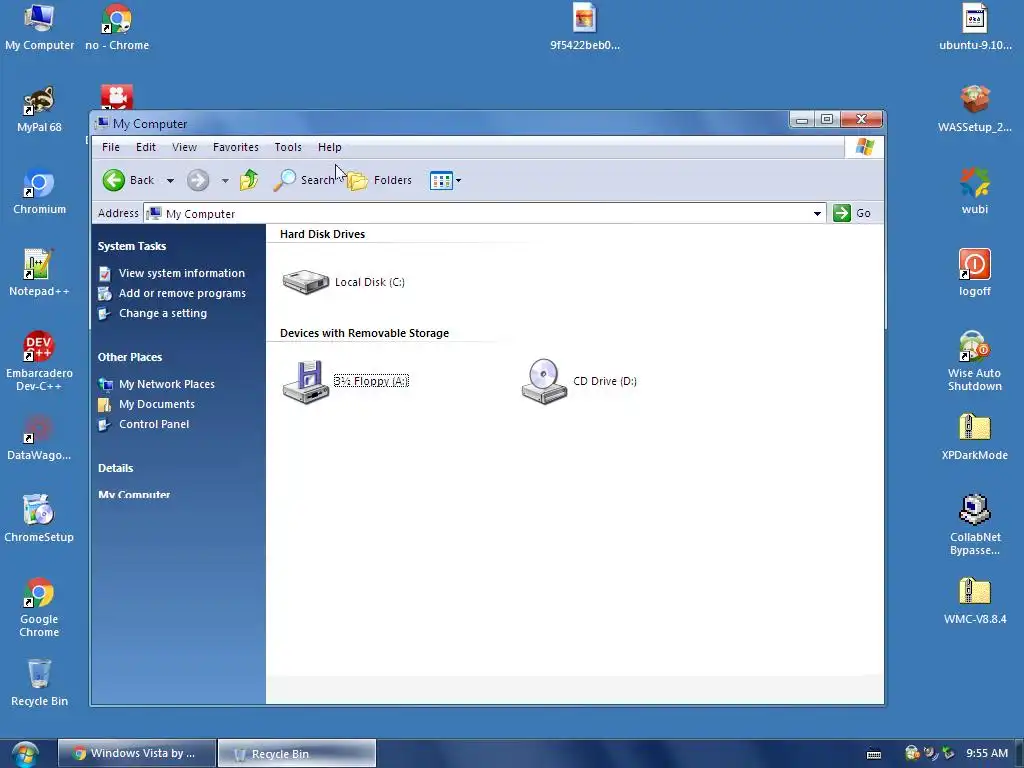This screenshot has height=768, width=1024.
Task: Open the Forward history dropdown arrow
Action: [225, 180]
